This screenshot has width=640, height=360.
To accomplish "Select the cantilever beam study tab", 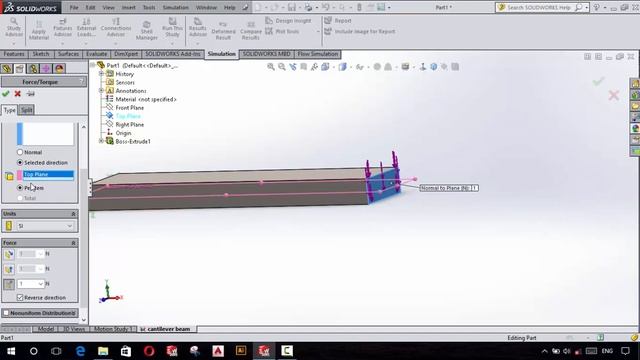I will (x=165, y=329).
